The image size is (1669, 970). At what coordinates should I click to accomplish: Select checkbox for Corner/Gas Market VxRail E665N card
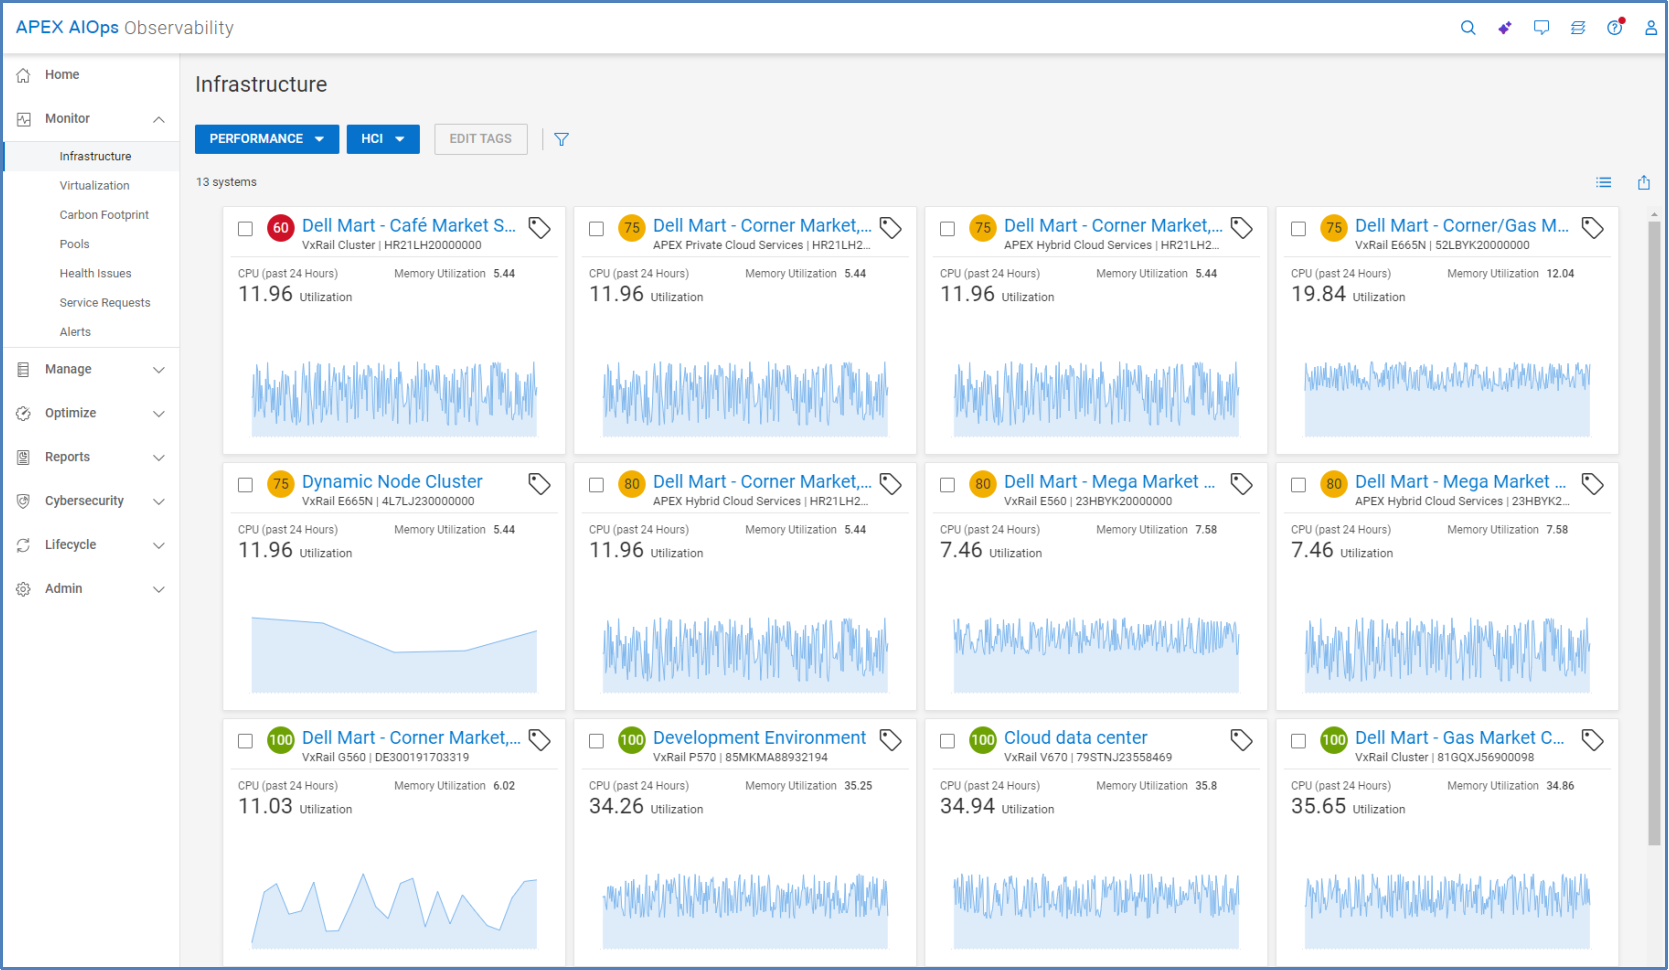tap(1298, 229)
